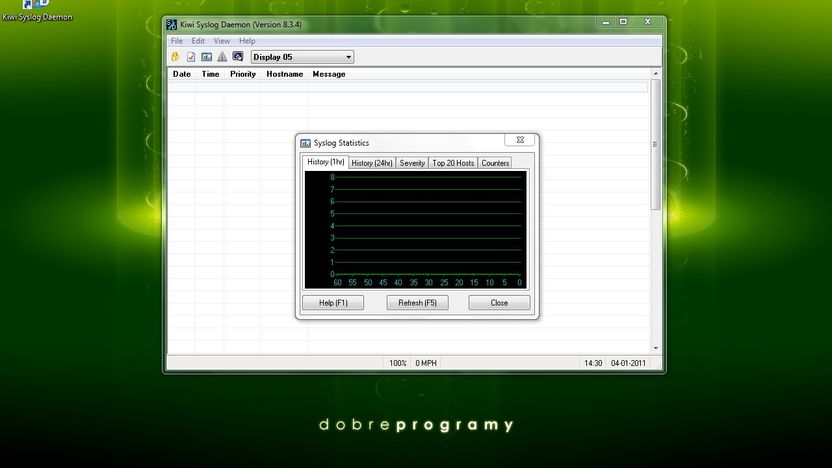Switch to the History (24hr) tab

tap(372, 163)
